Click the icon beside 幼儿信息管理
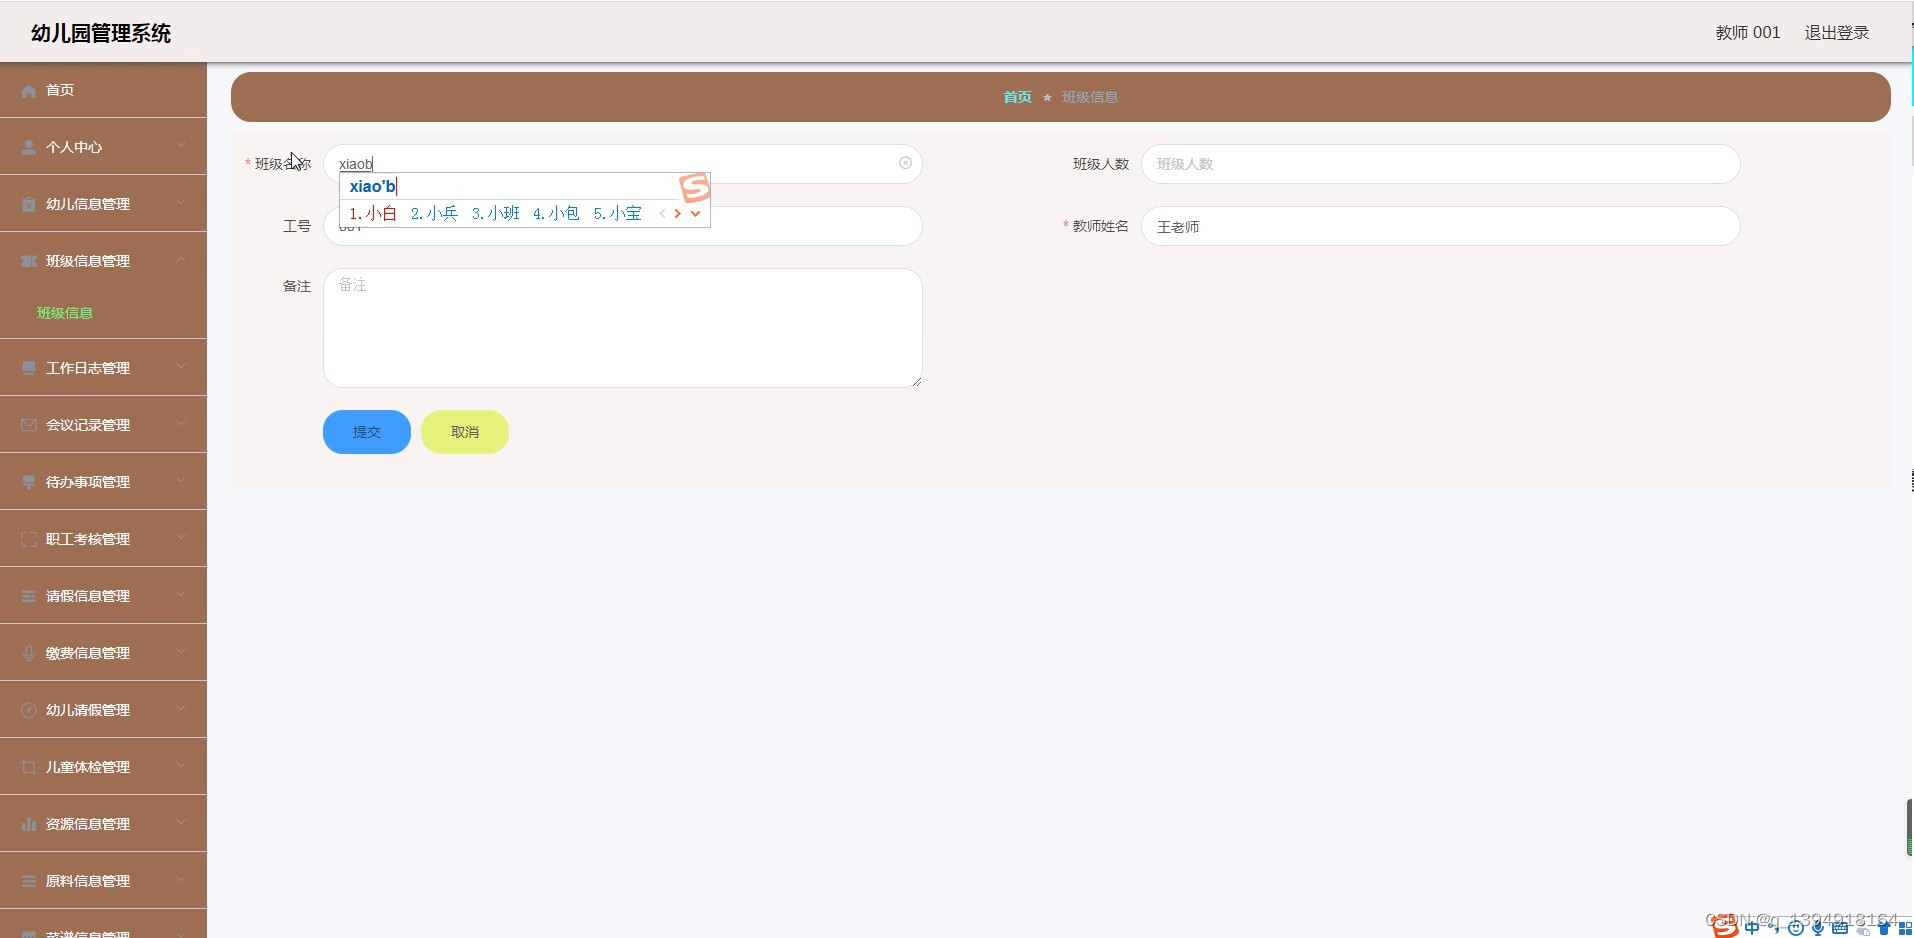Screen dimensions: 1914x938 (x=29, y=204)
